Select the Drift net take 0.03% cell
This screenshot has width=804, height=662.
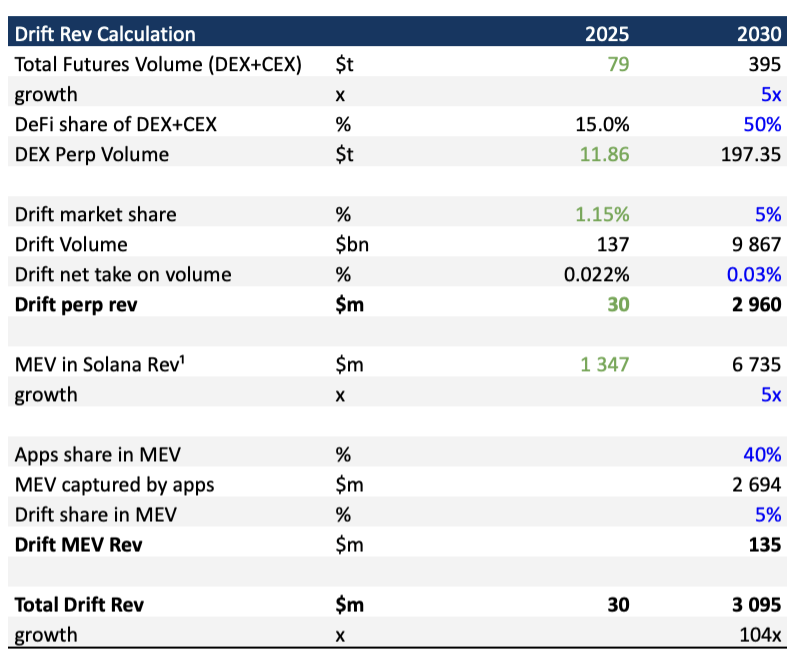754,274
